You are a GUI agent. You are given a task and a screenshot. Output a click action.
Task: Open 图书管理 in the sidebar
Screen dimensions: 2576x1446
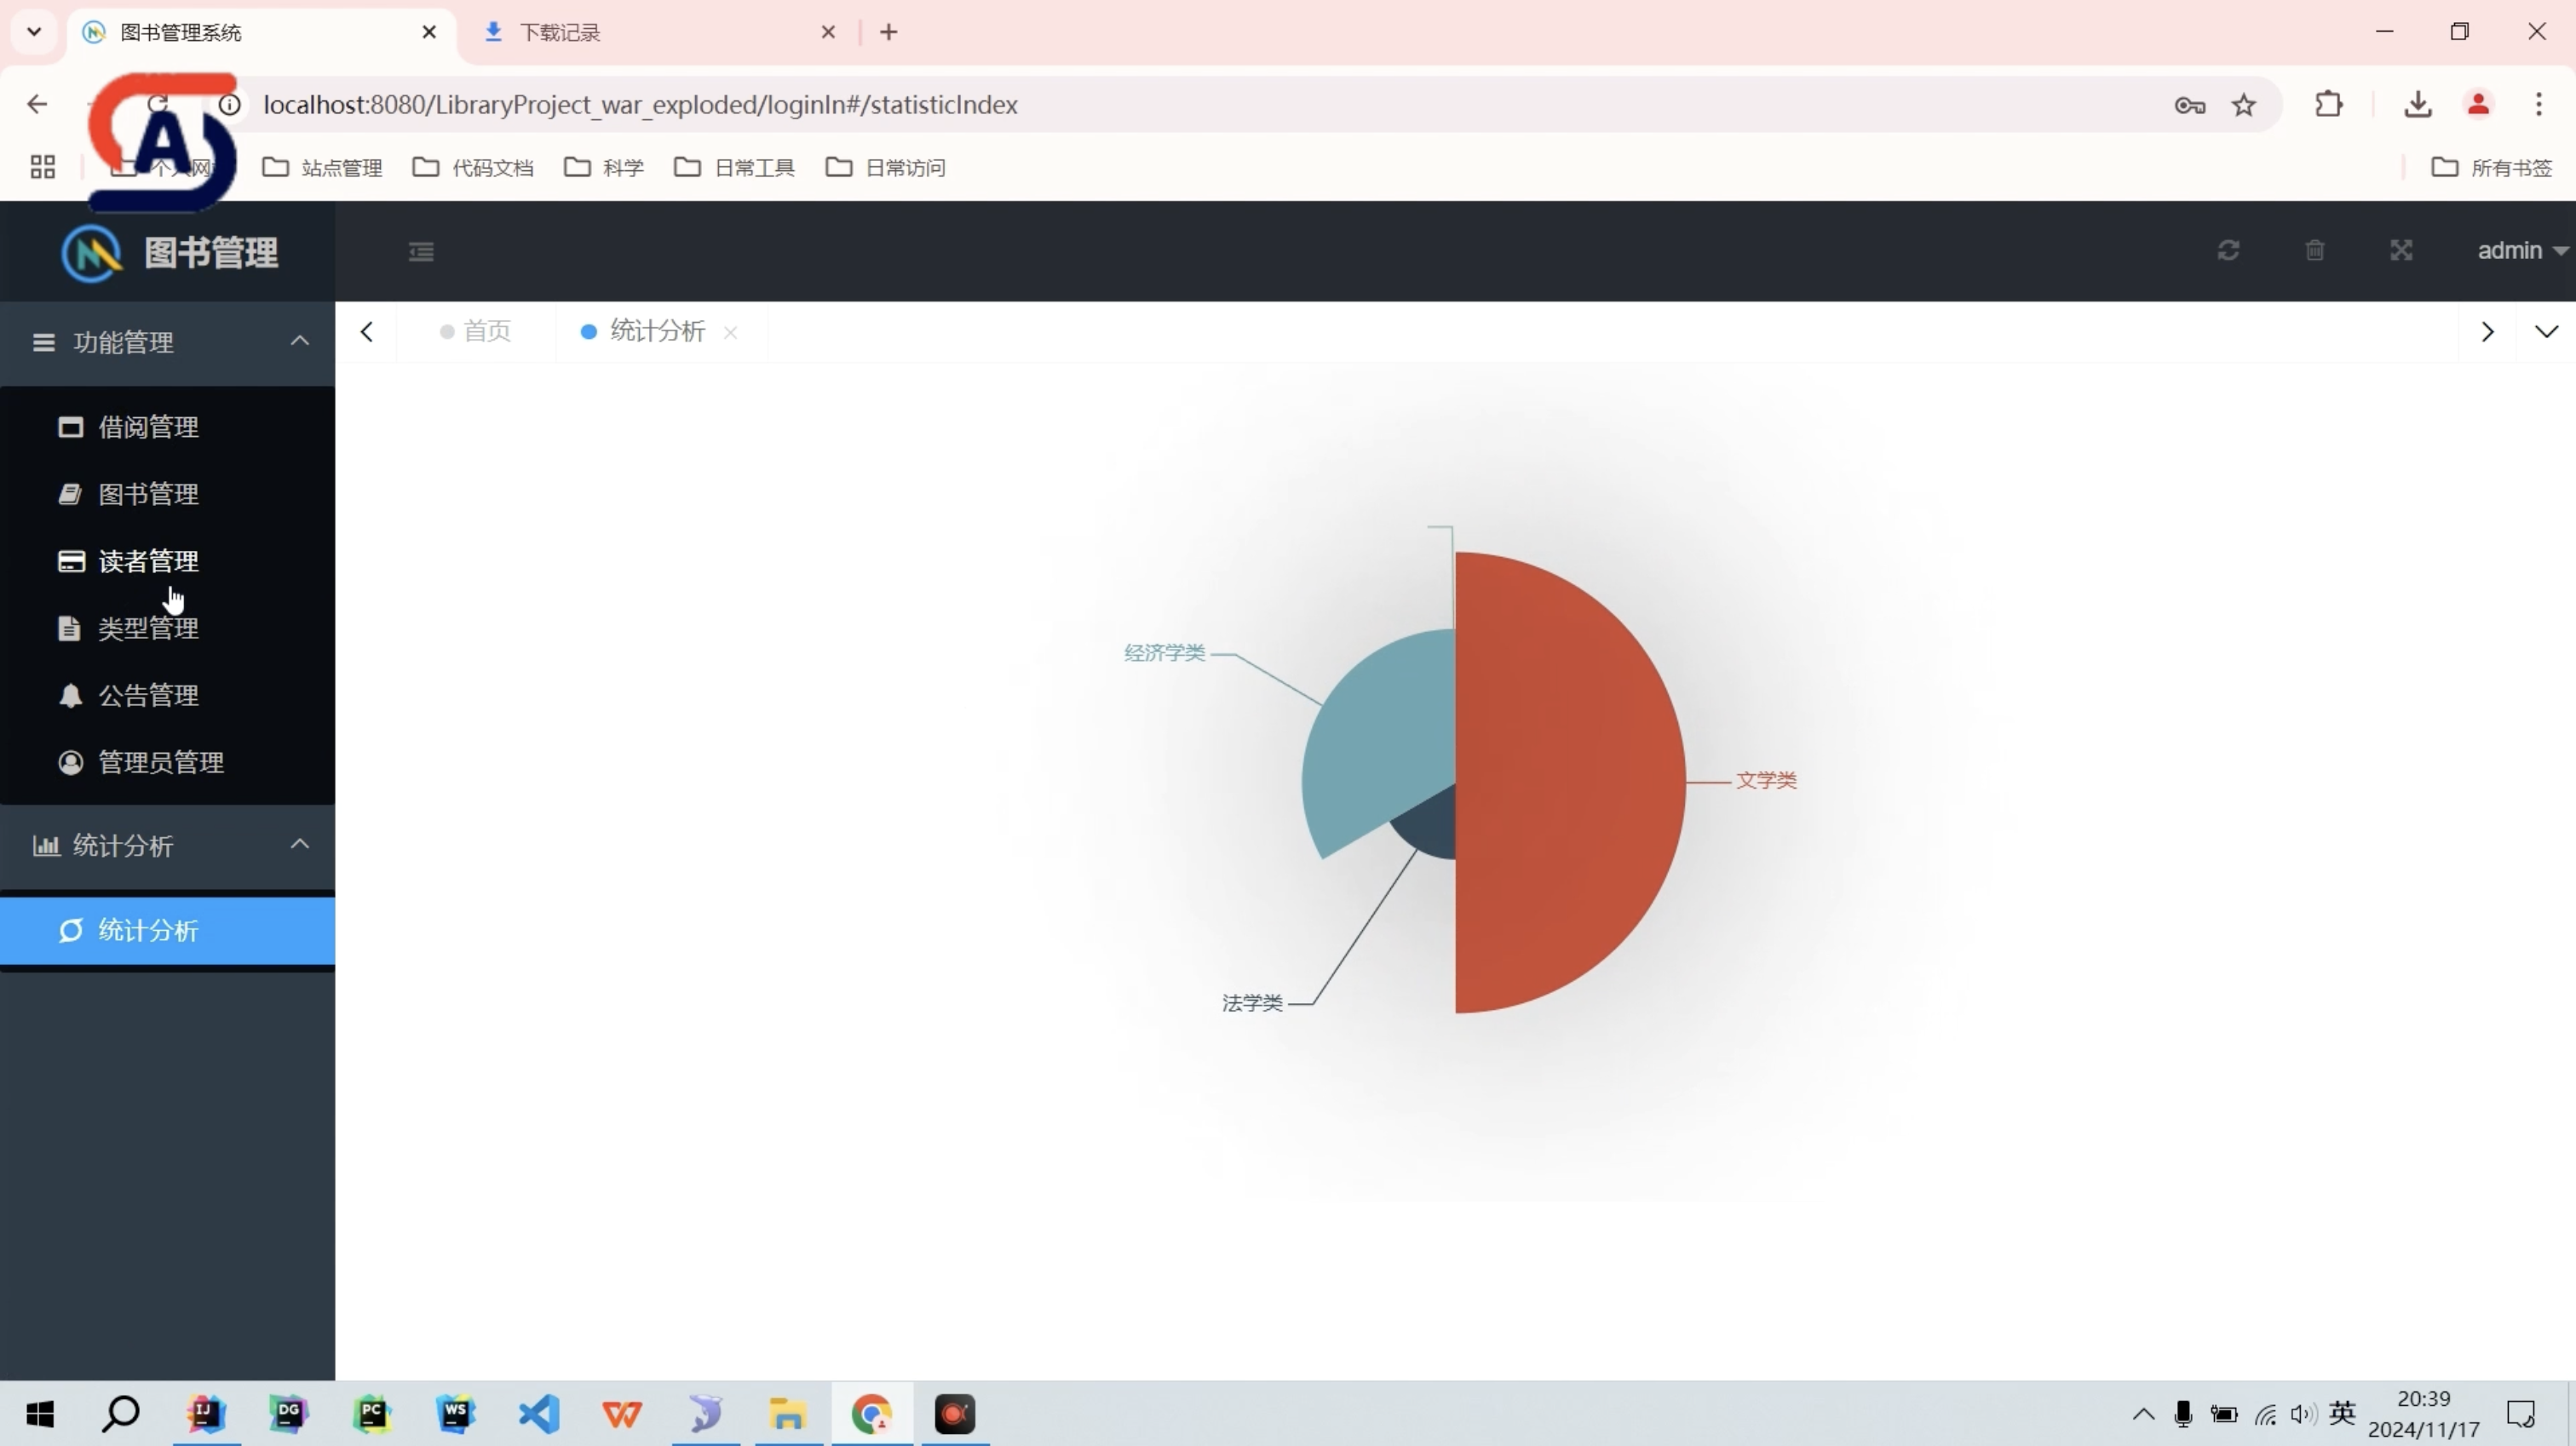[x=148, y=494]
